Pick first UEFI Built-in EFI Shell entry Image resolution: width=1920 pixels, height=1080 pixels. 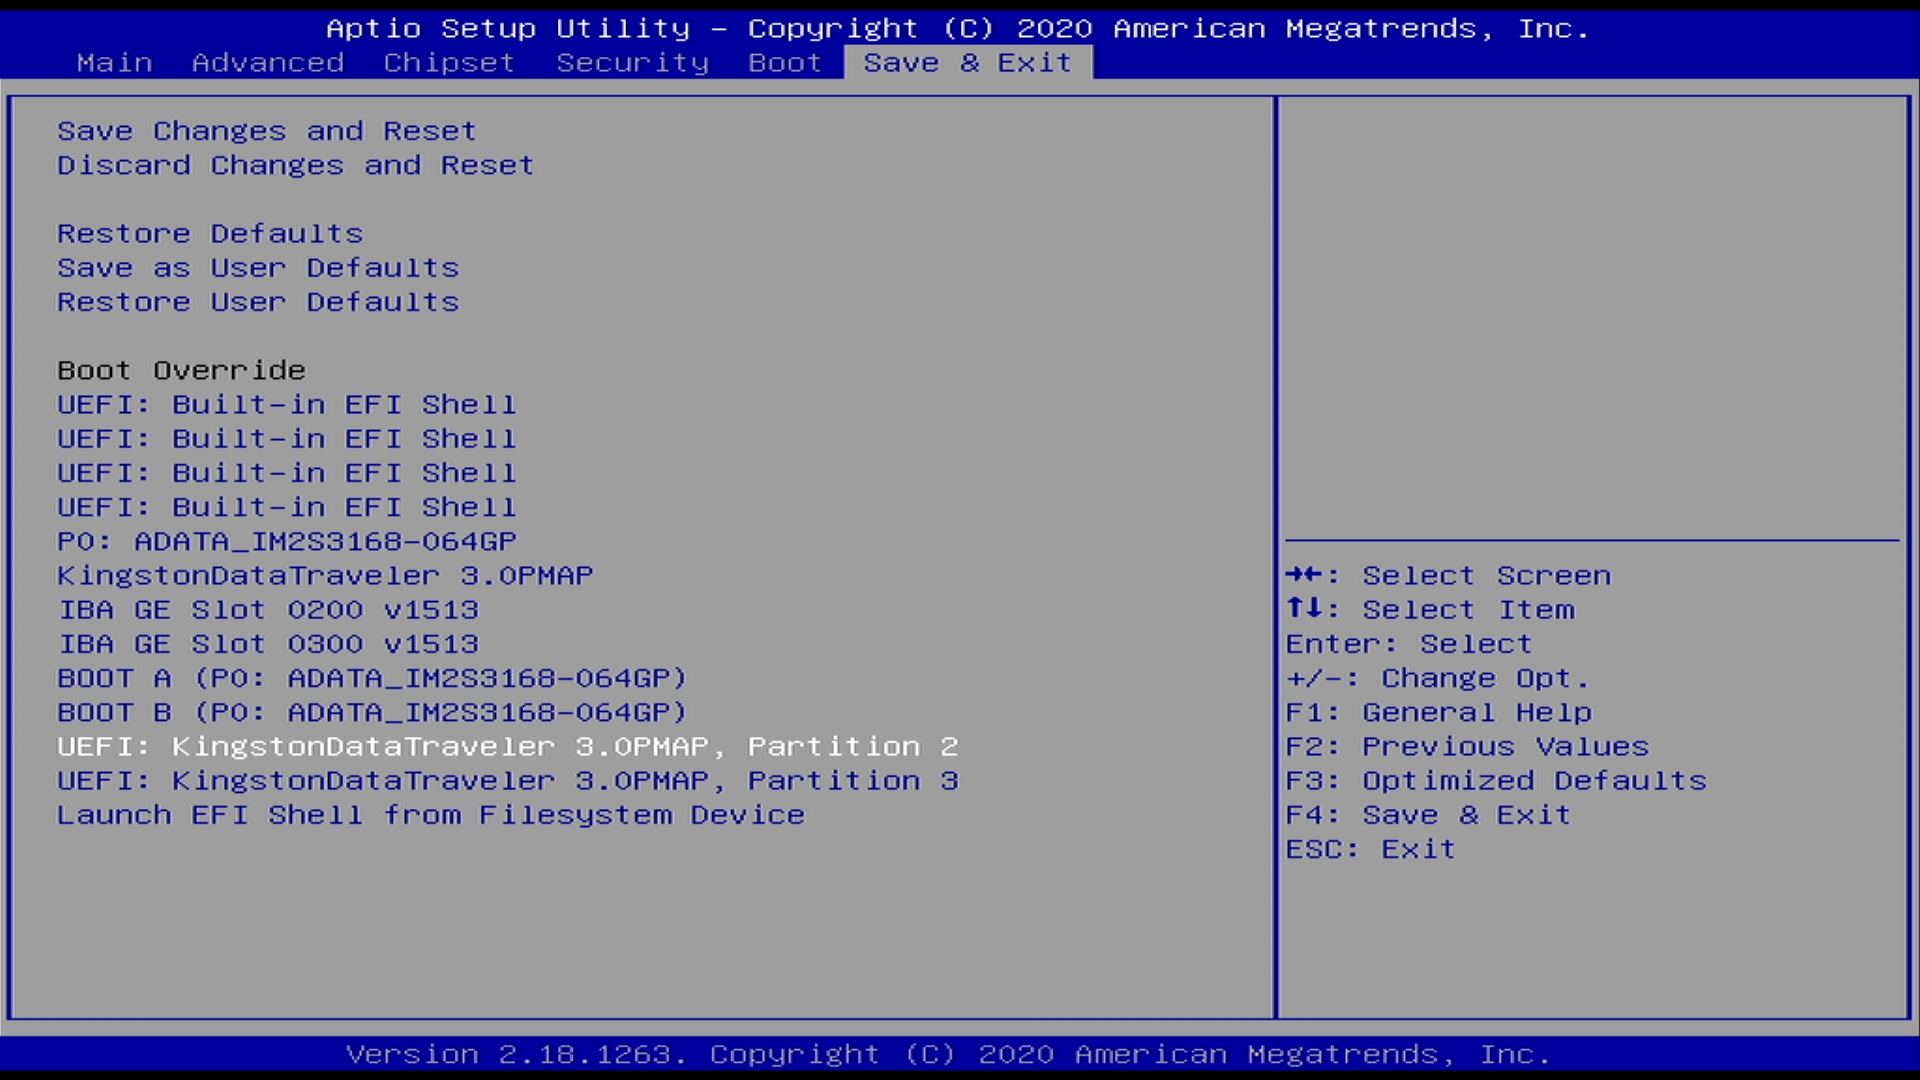point(286,404)
